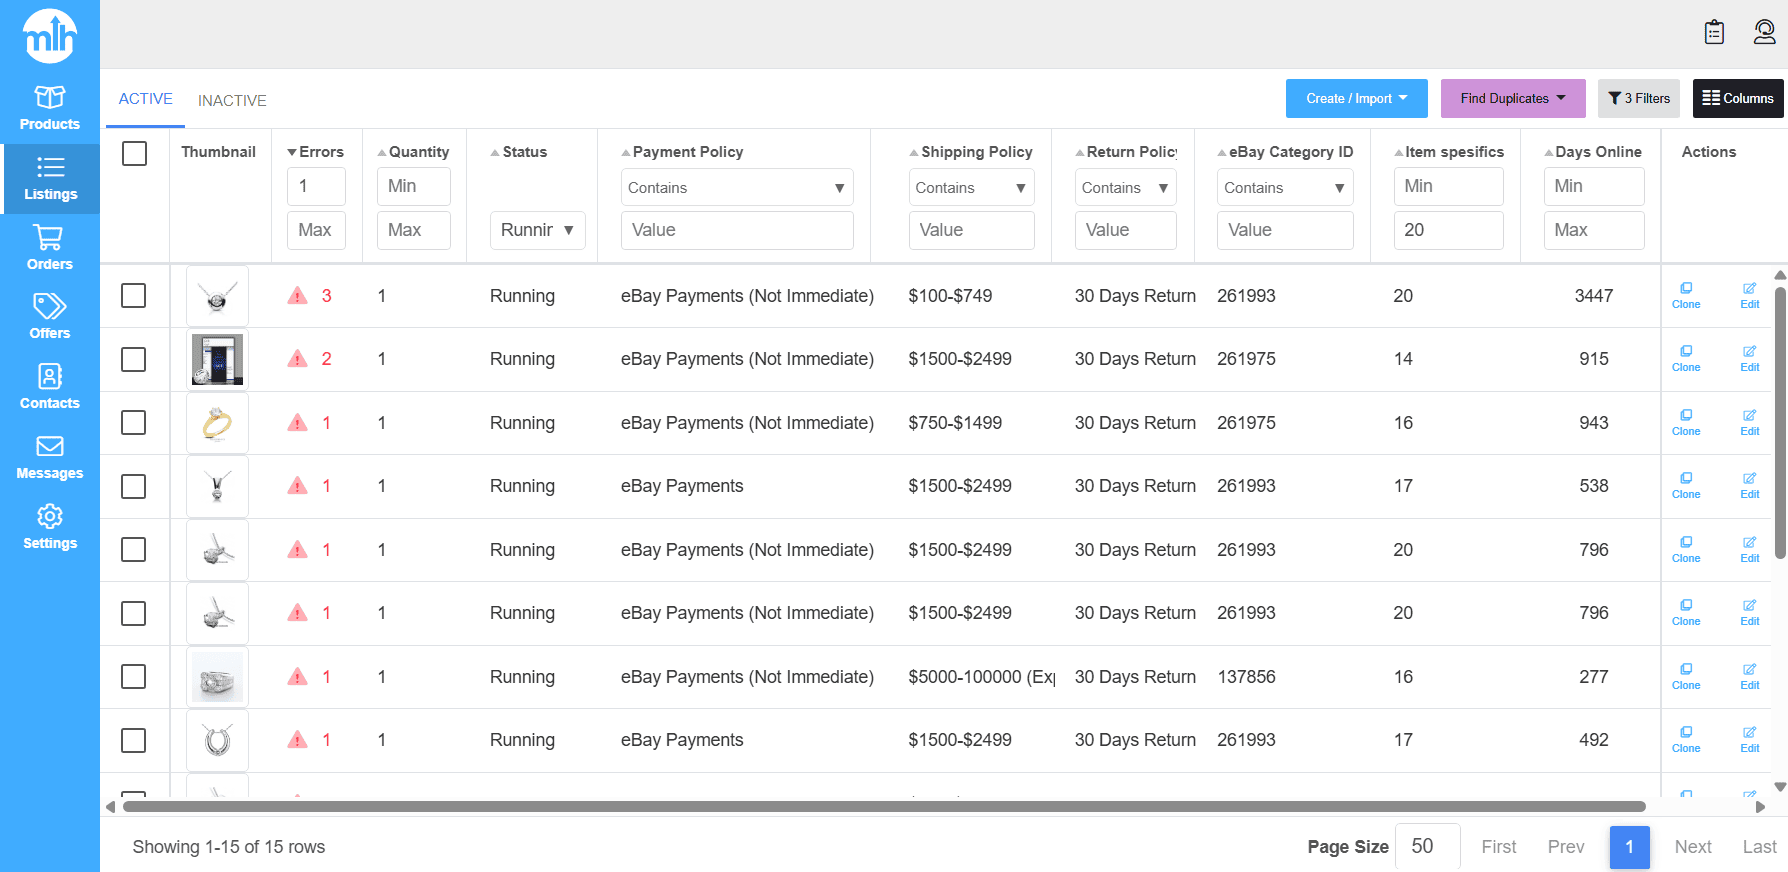Open the user account icon in header

[x=1765, y=33]
